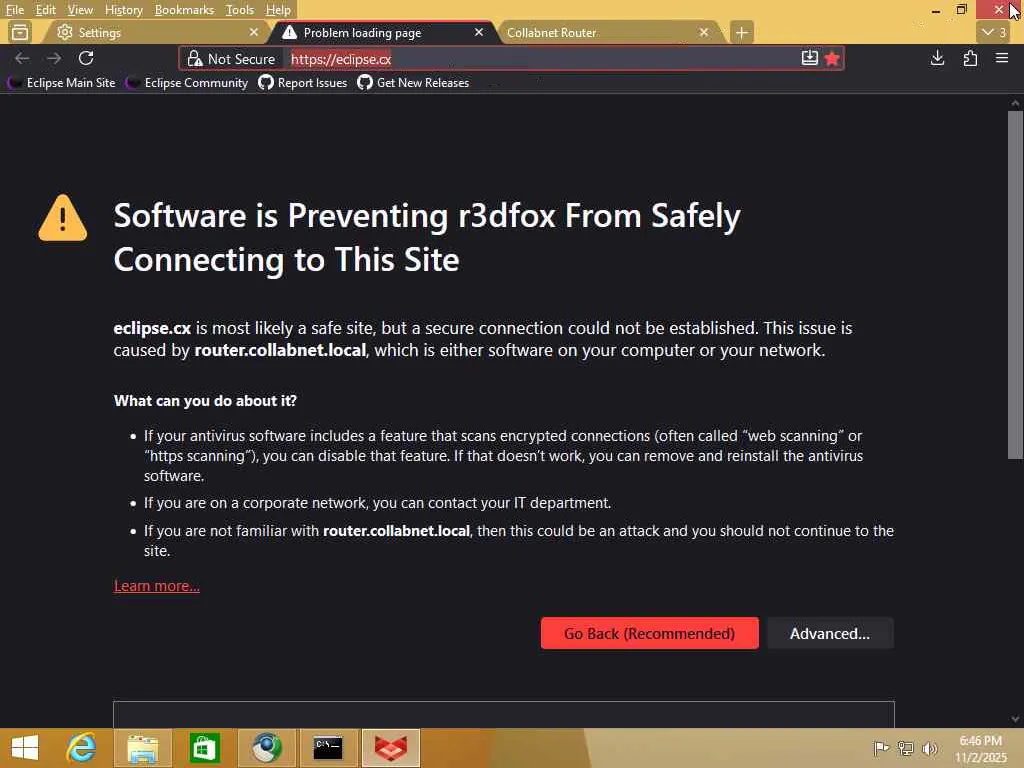Open the Firefox View tab list icon
Screen dimensions: 1024x768
20,32
